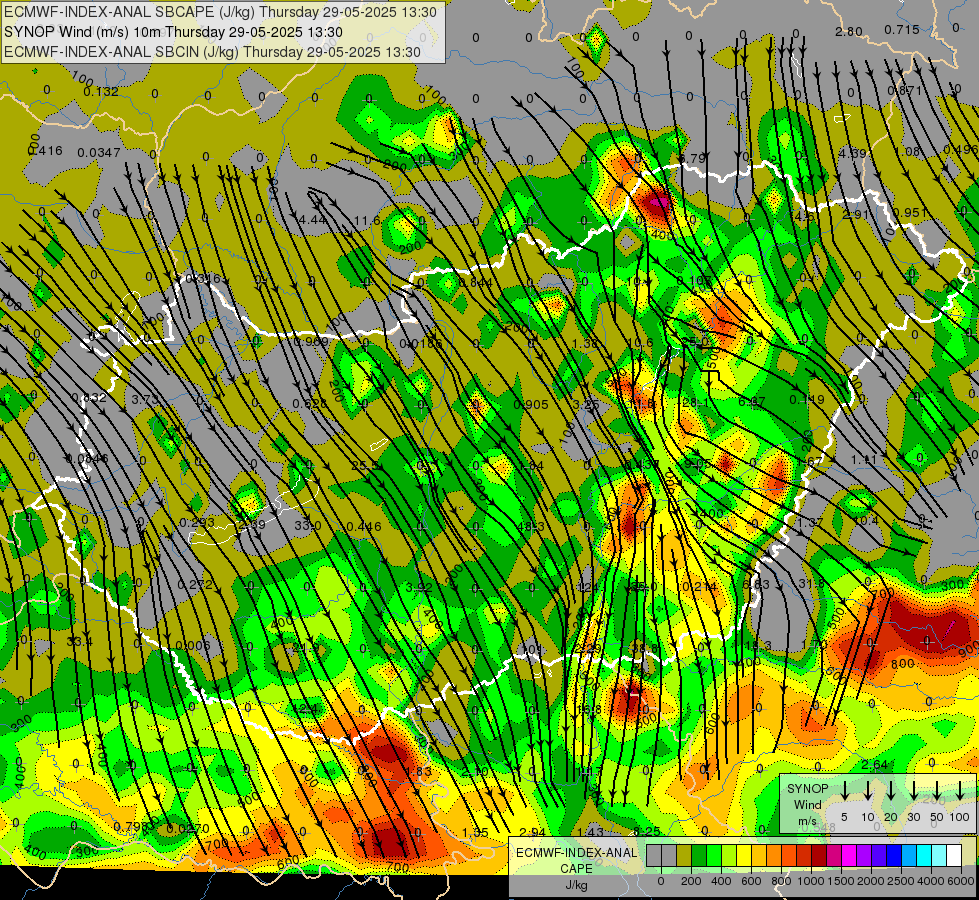This screenshot has width=979, height=900.
Task: Click the 5 m/s wind arrow in the SYNOP legend
Action: (844, 790)
